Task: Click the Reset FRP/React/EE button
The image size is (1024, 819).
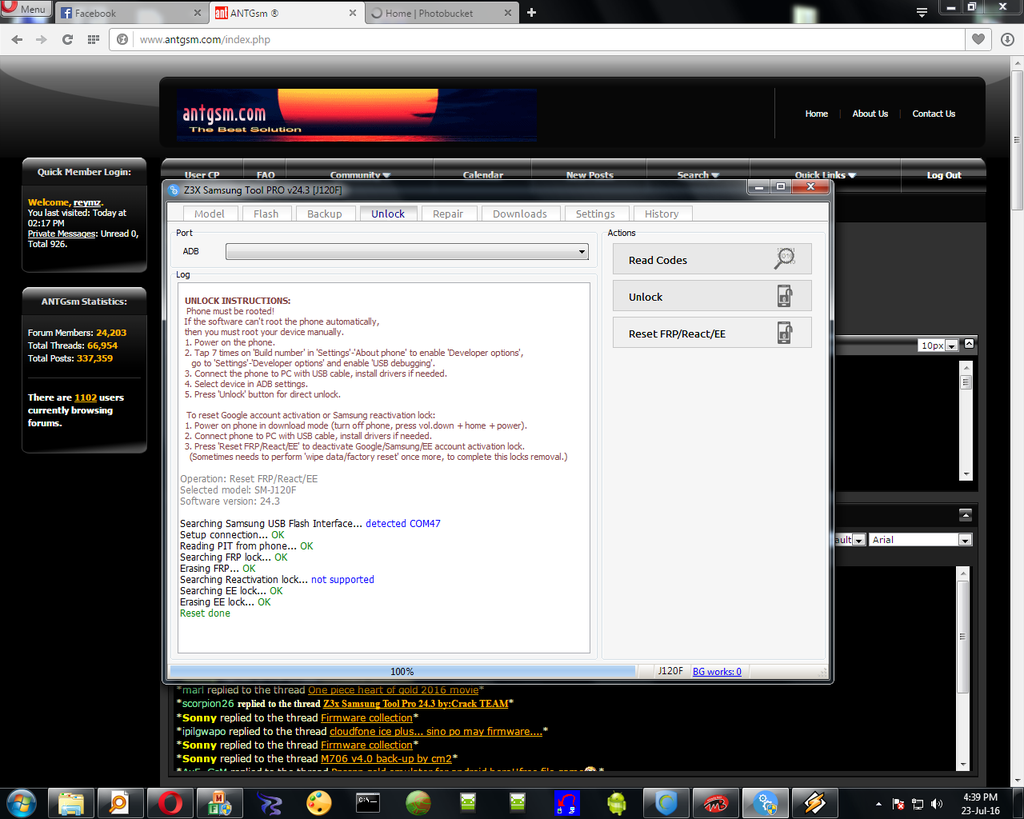Action: [x=712, y=333]
